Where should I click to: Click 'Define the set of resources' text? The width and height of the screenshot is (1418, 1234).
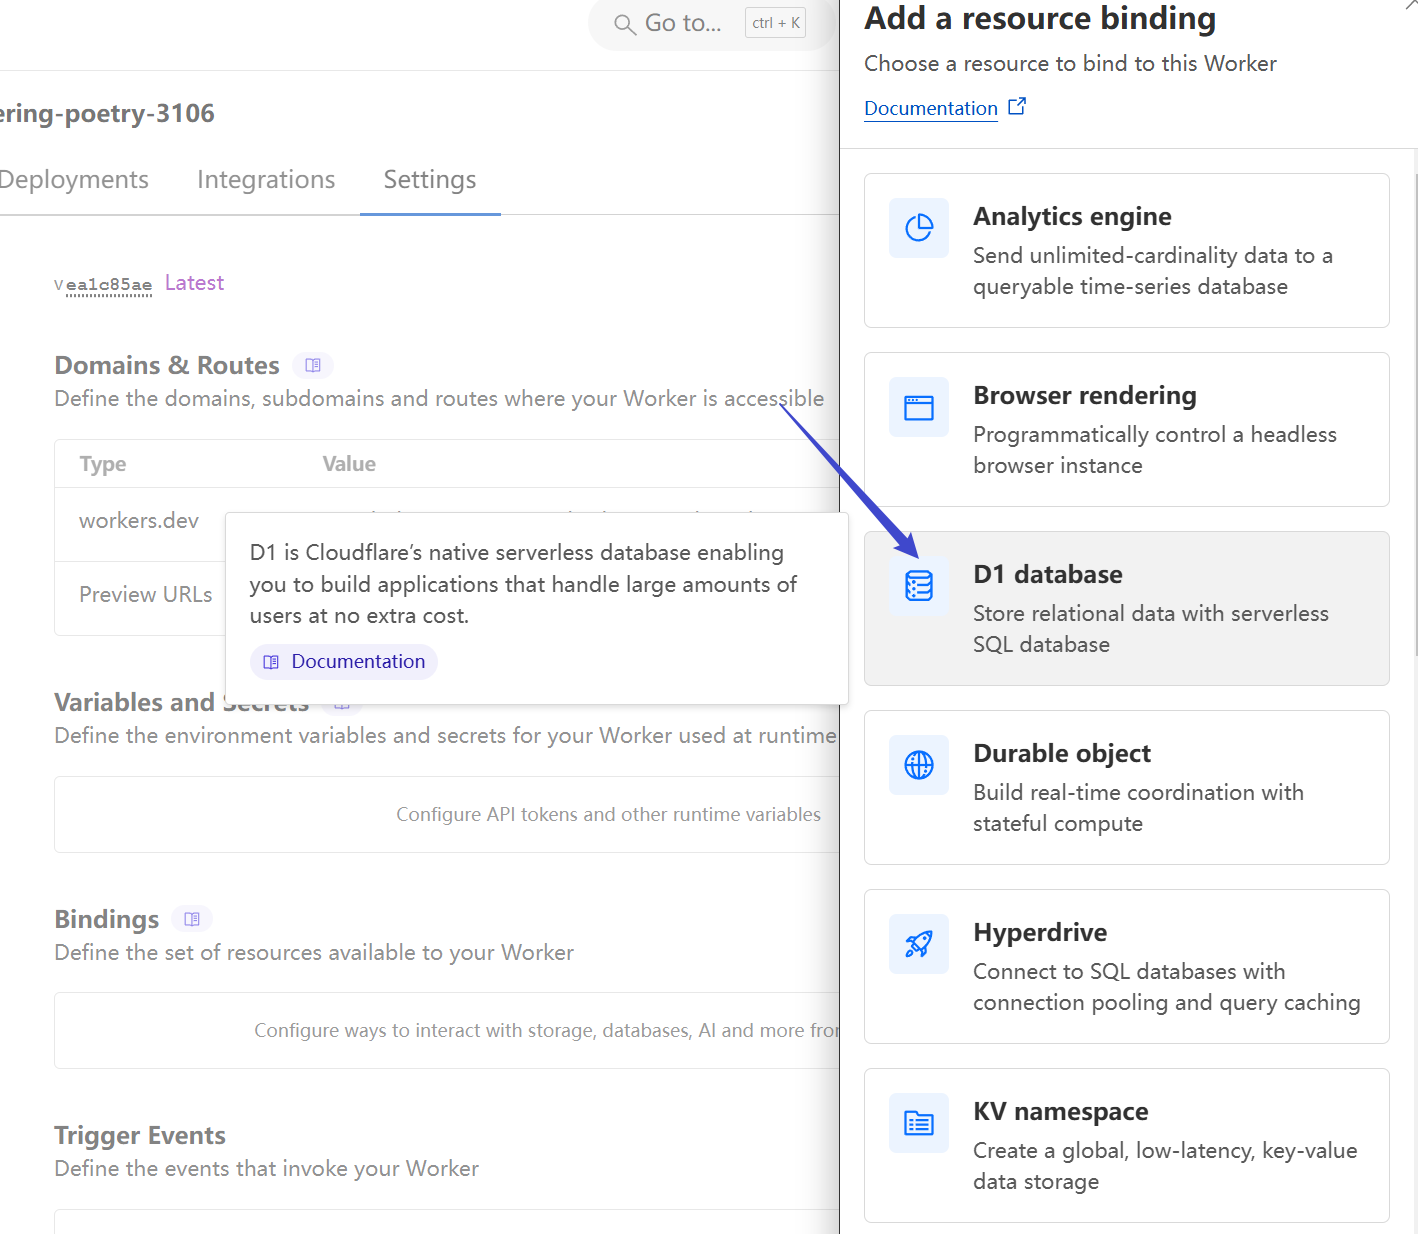click(314, 952)
